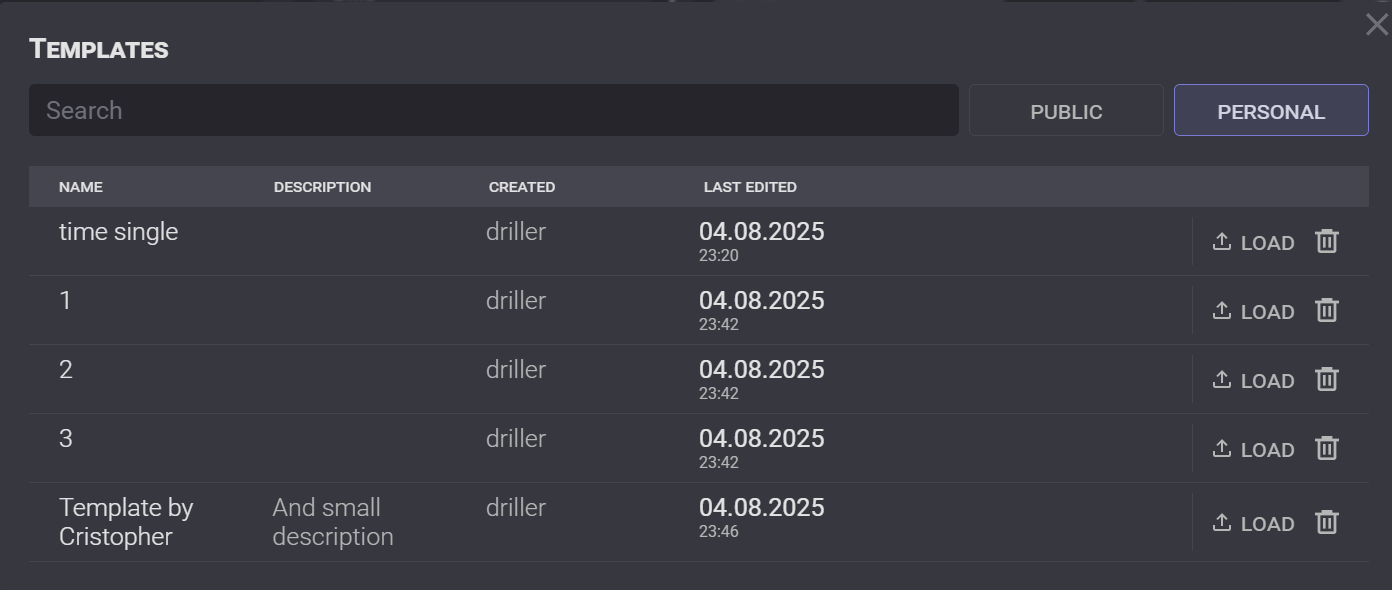
Task: Delete template named 2
Action: [x=1326, y=379]
